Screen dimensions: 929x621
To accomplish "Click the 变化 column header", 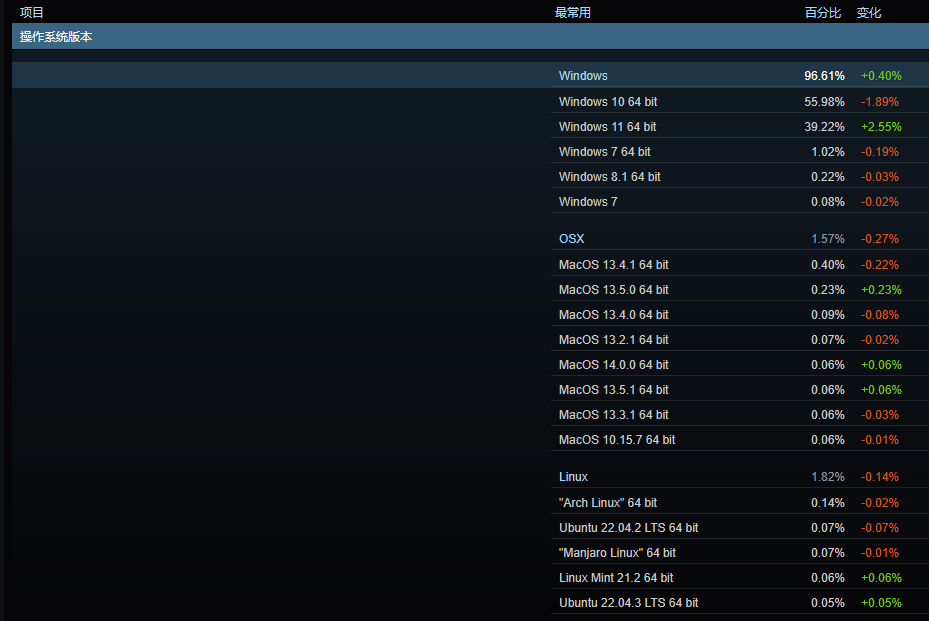I will coord(869,12).
